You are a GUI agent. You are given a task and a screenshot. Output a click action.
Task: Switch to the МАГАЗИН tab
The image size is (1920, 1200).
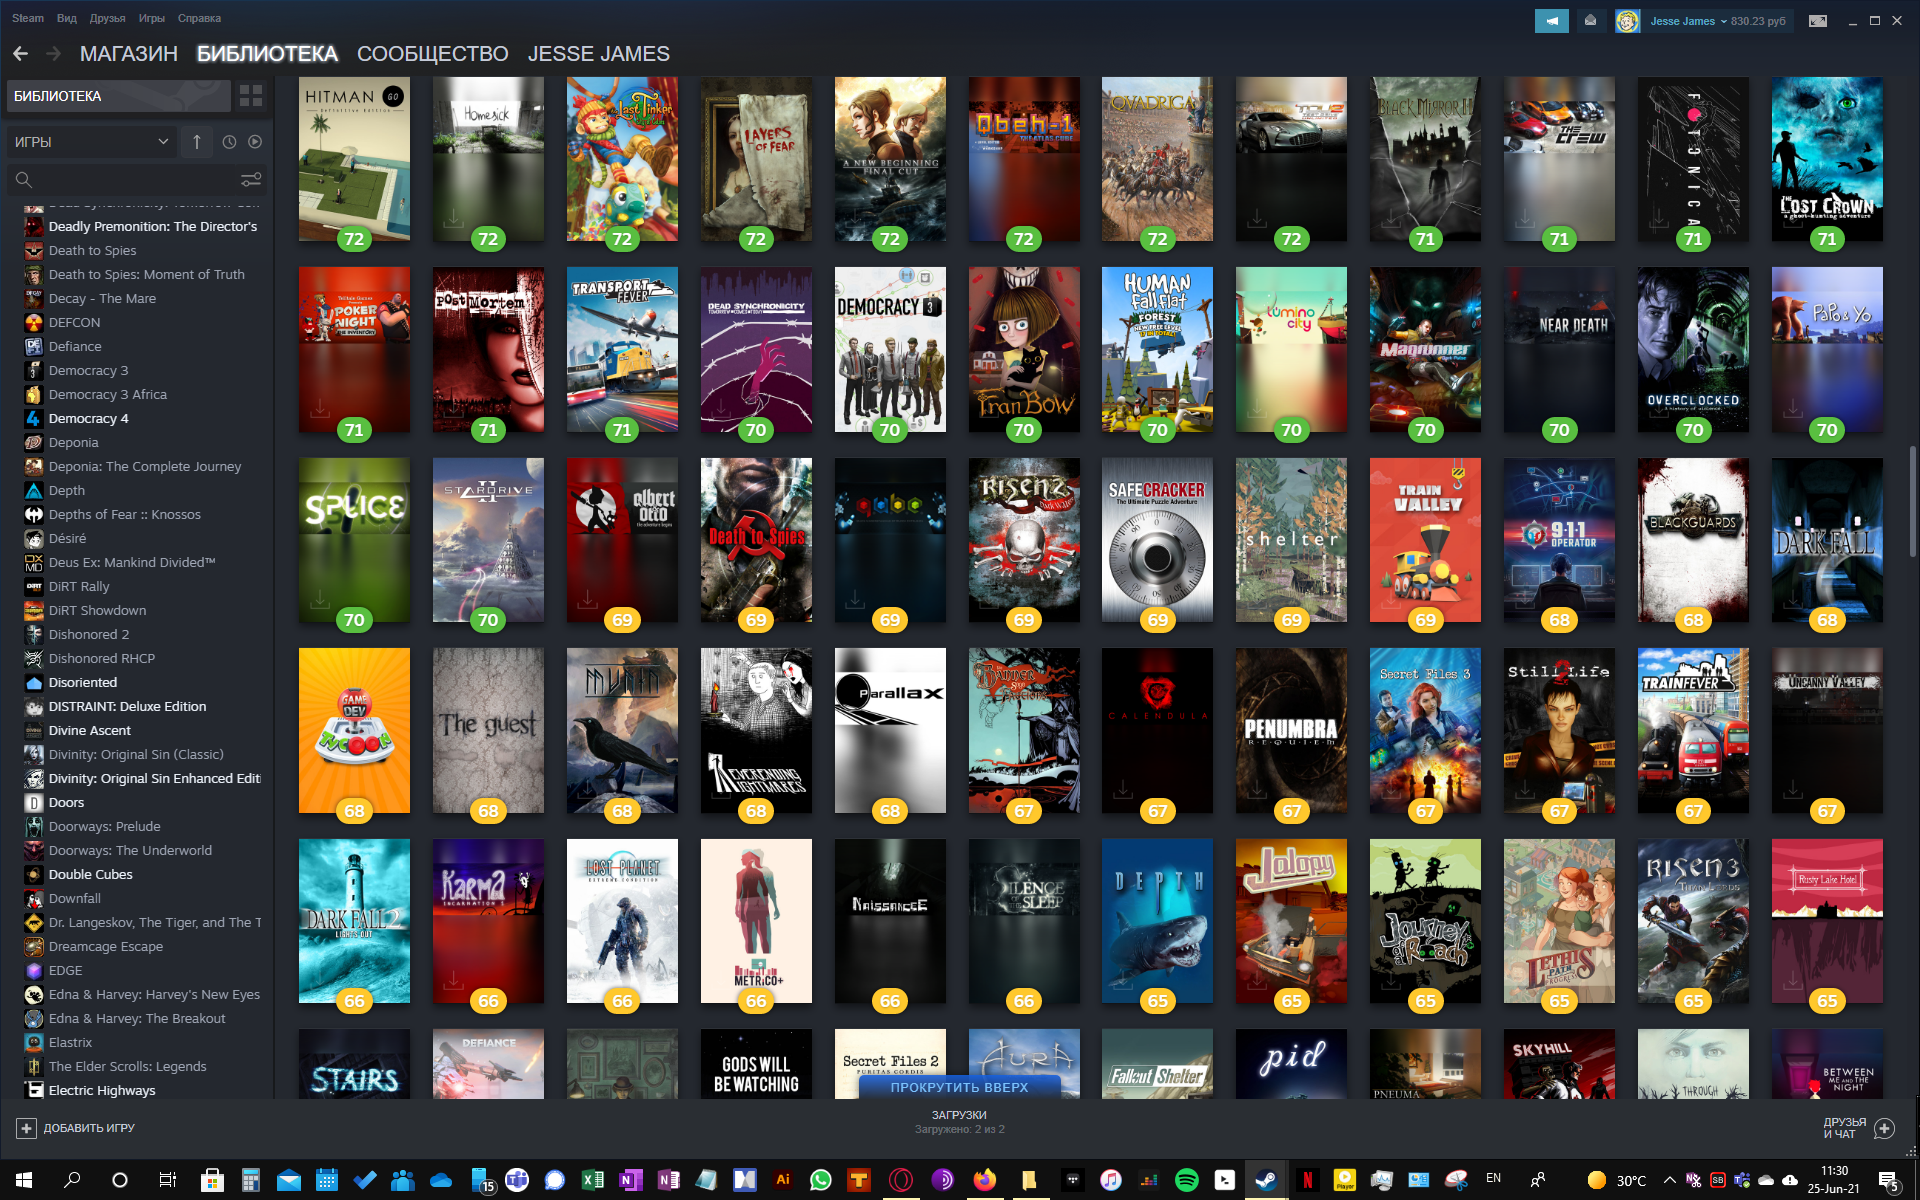[x=129, y=54]
